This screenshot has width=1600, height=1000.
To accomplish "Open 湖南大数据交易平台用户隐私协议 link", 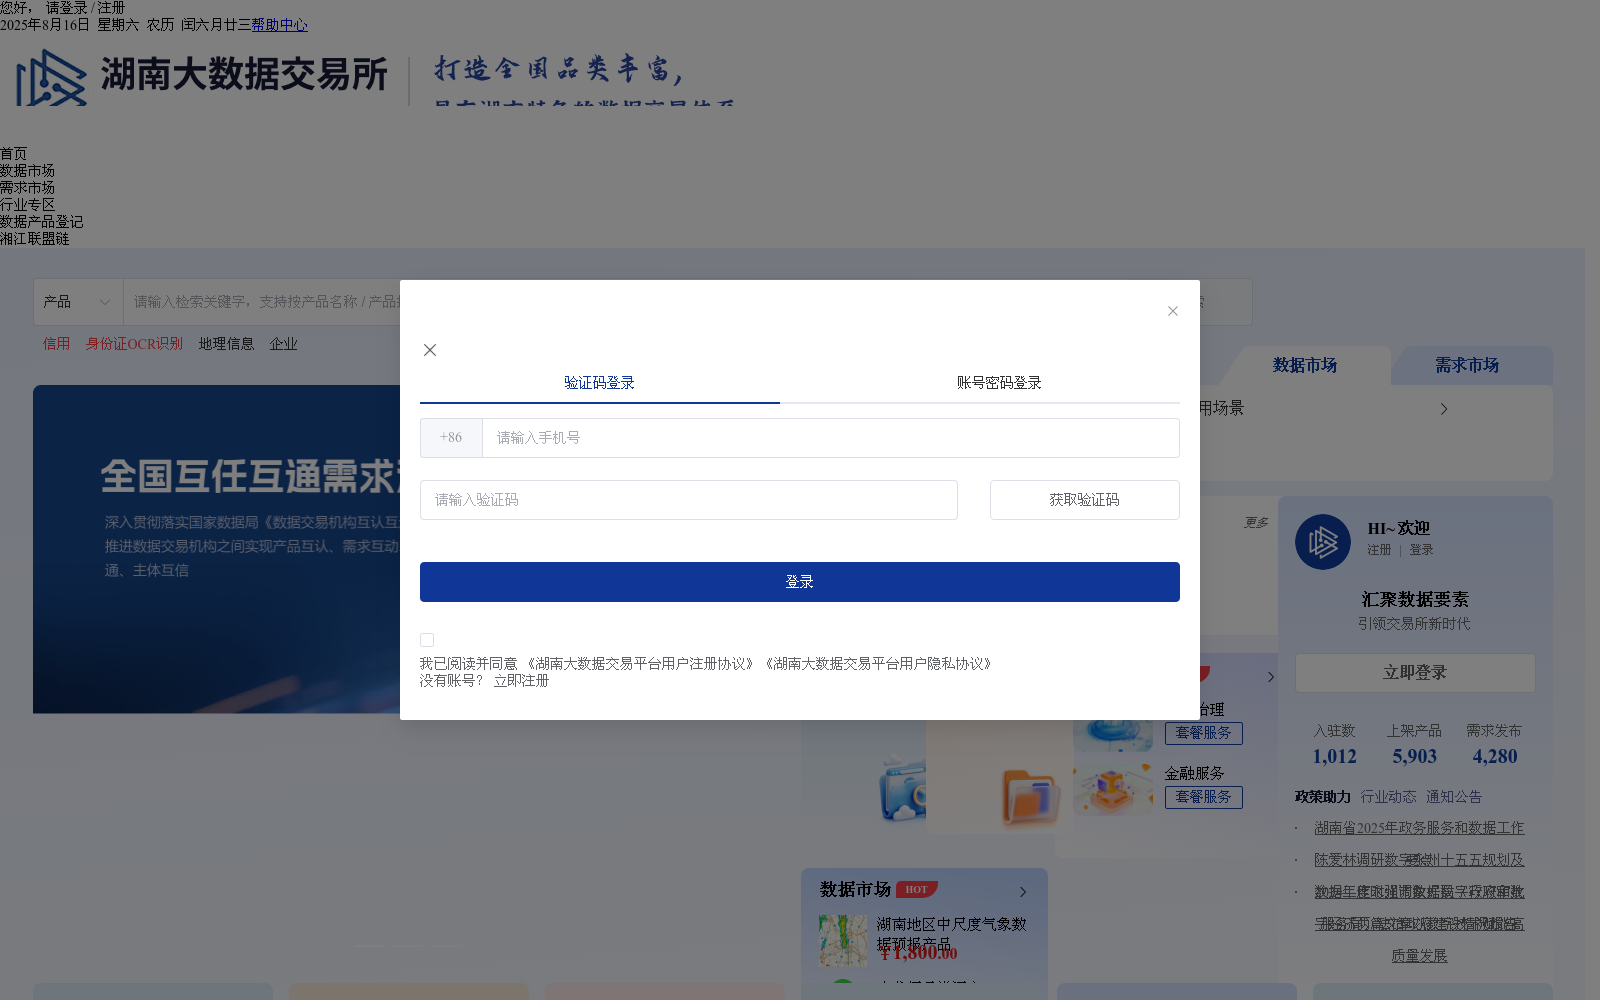I will click(x=878, y=664).
